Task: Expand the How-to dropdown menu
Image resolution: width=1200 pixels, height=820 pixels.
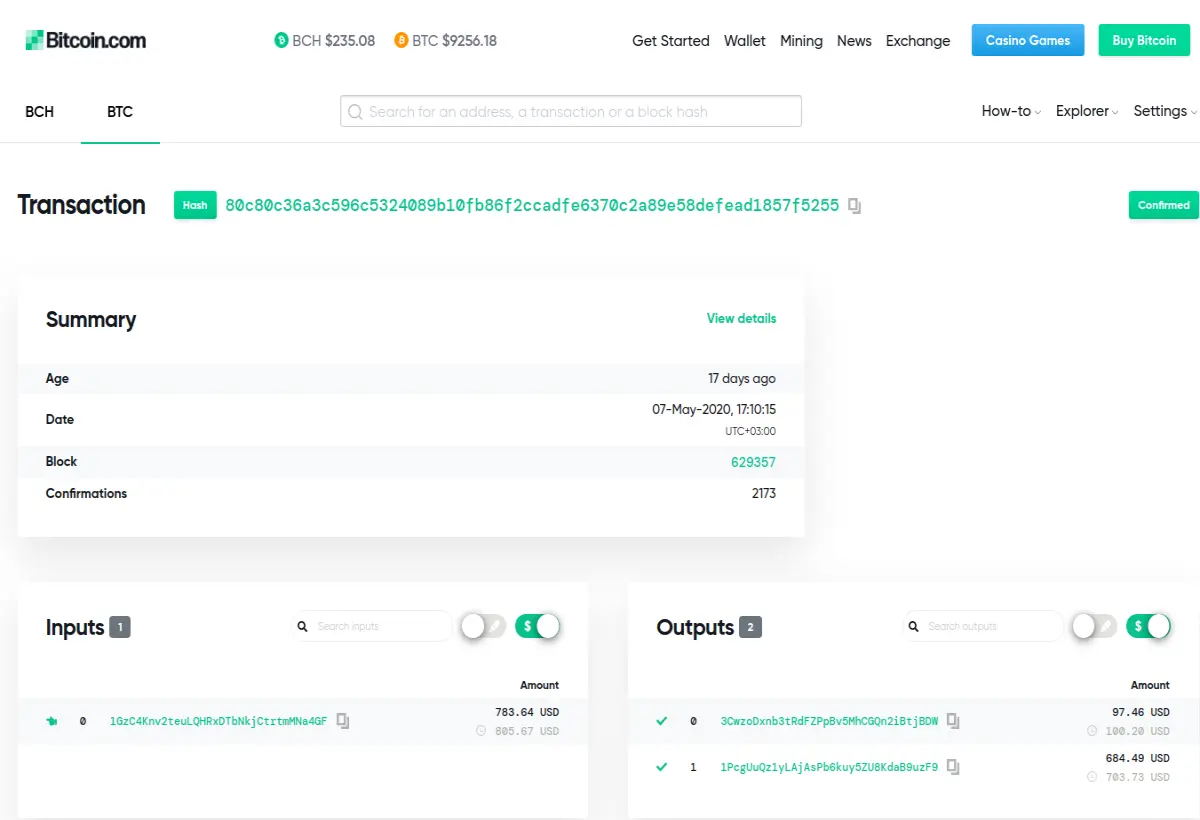Action: 1011,111
